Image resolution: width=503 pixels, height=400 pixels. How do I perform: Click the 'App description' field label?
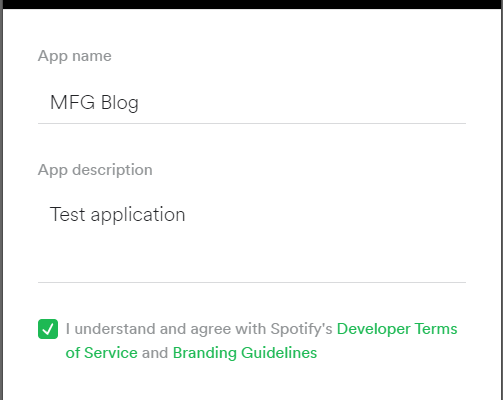(x=95, y=170)
